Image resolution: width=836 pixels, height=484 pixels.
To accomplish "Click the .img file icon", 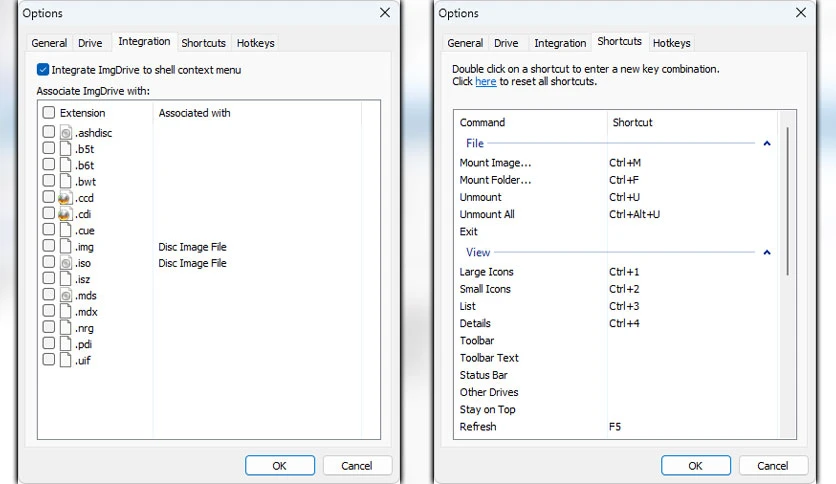I will 66,246.
